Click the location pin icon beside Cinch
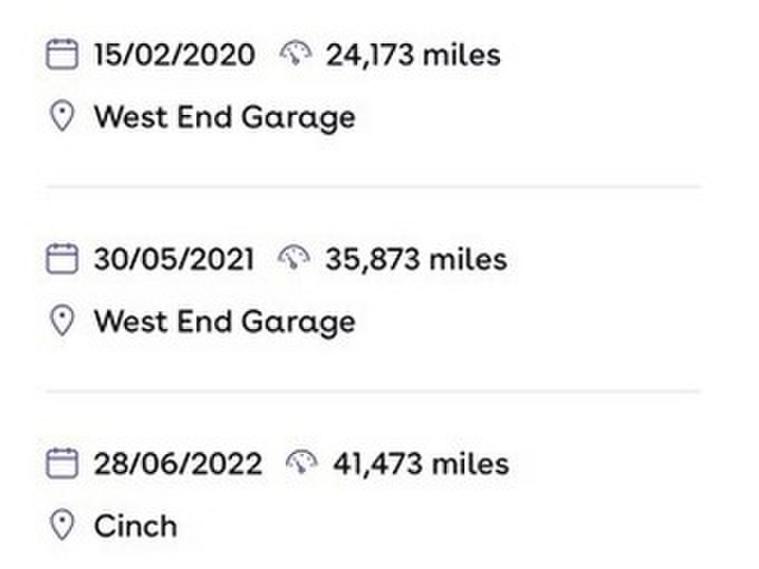Screen dimensions: 759x569 [62, 526]
